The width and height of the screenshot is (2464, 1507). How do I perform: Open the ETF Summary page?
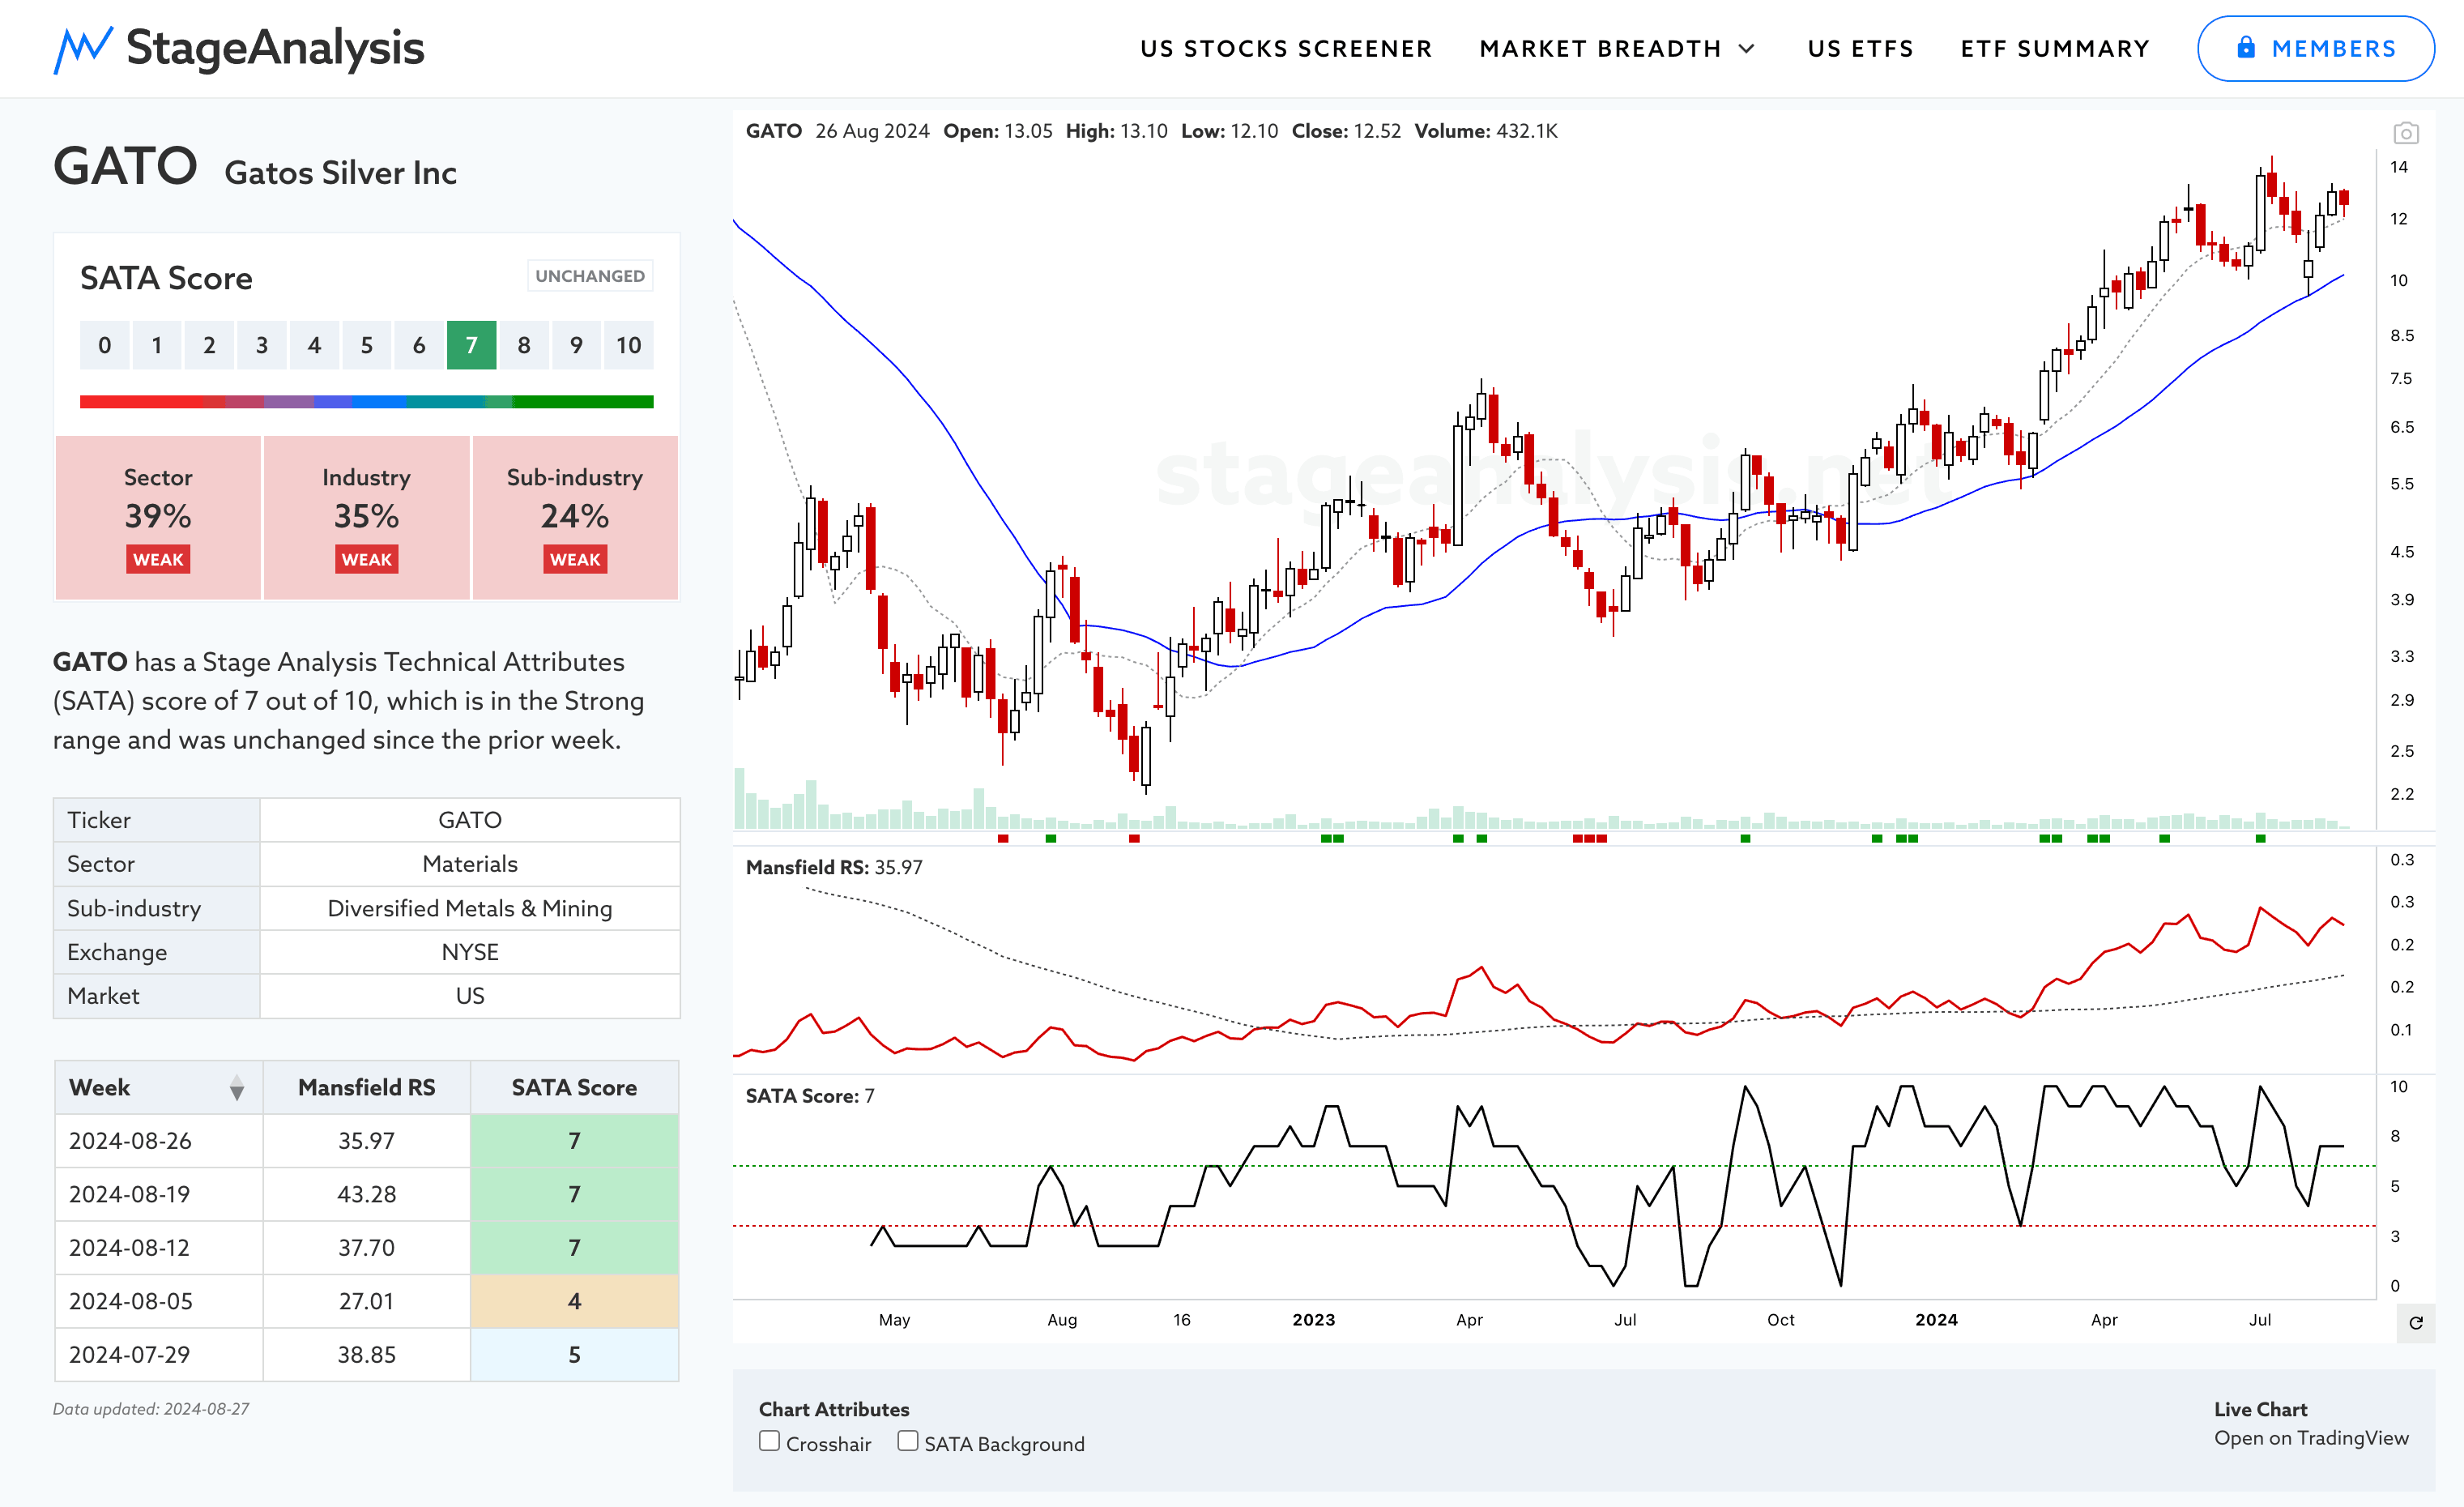click(x=2055, y=49)
